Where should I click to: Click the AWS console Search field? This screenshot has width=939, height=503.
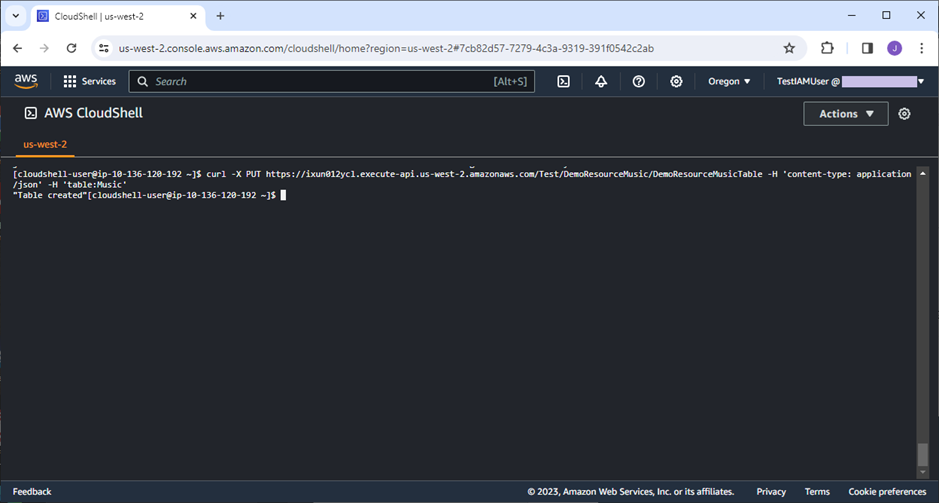point(331,81)
